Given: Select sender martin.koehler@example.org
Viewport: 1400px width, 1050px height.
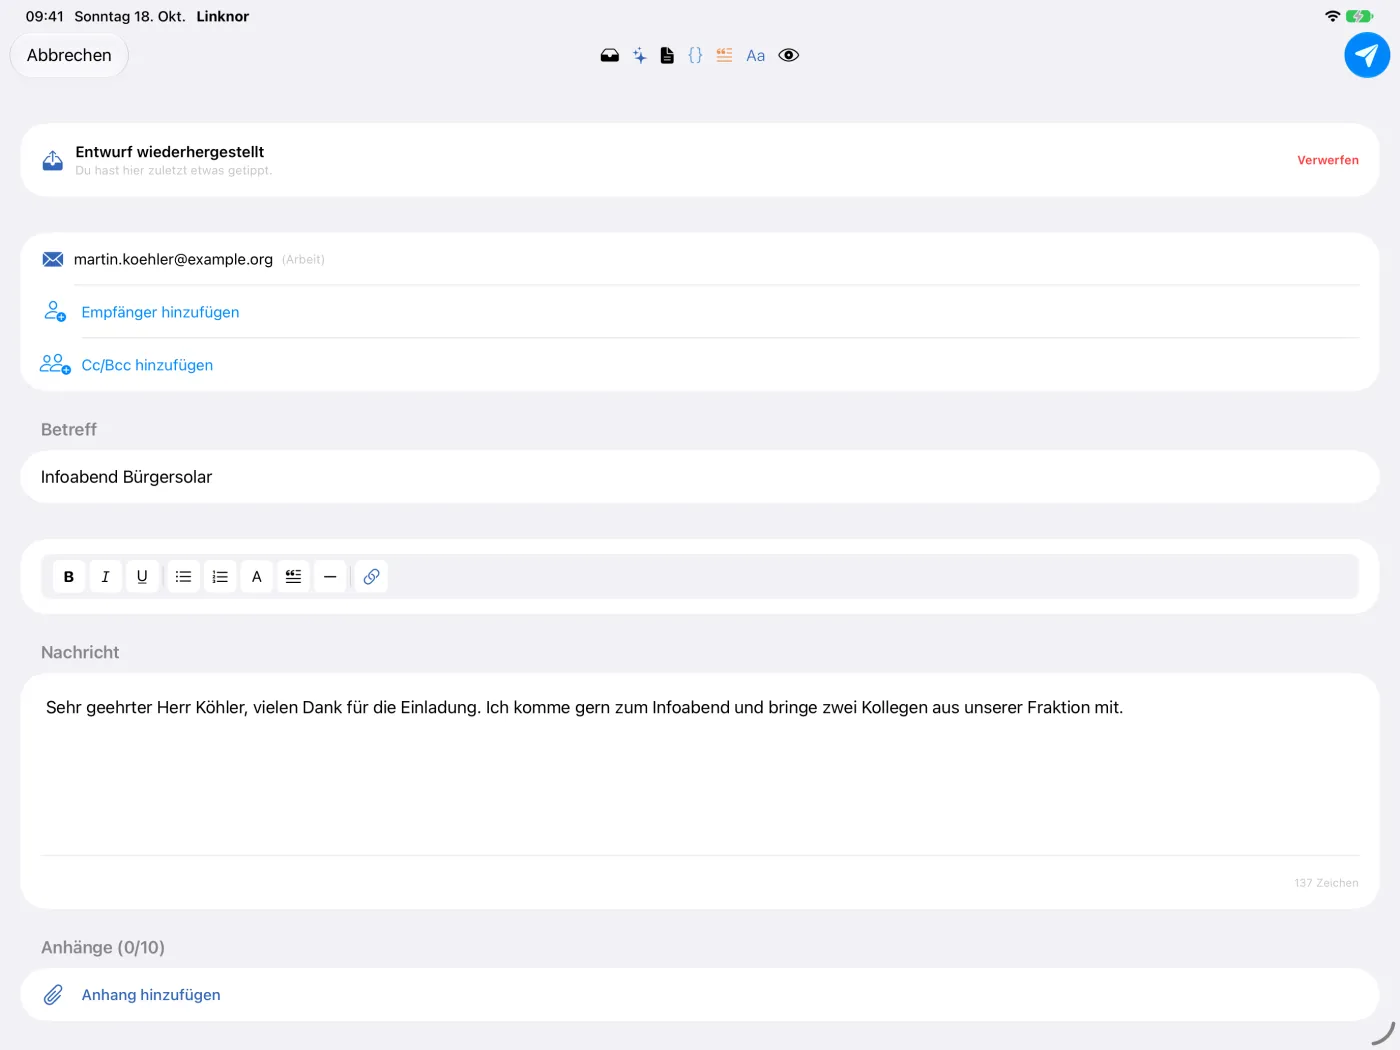Looking at the screenshot, I should pyautogui.click(x=173, y=259).
